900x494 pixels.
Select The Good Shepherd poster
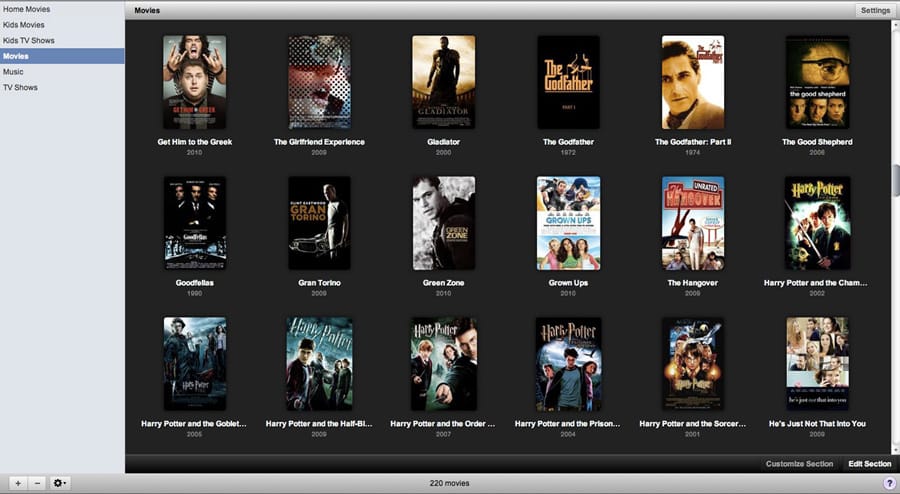pos(817,82)
